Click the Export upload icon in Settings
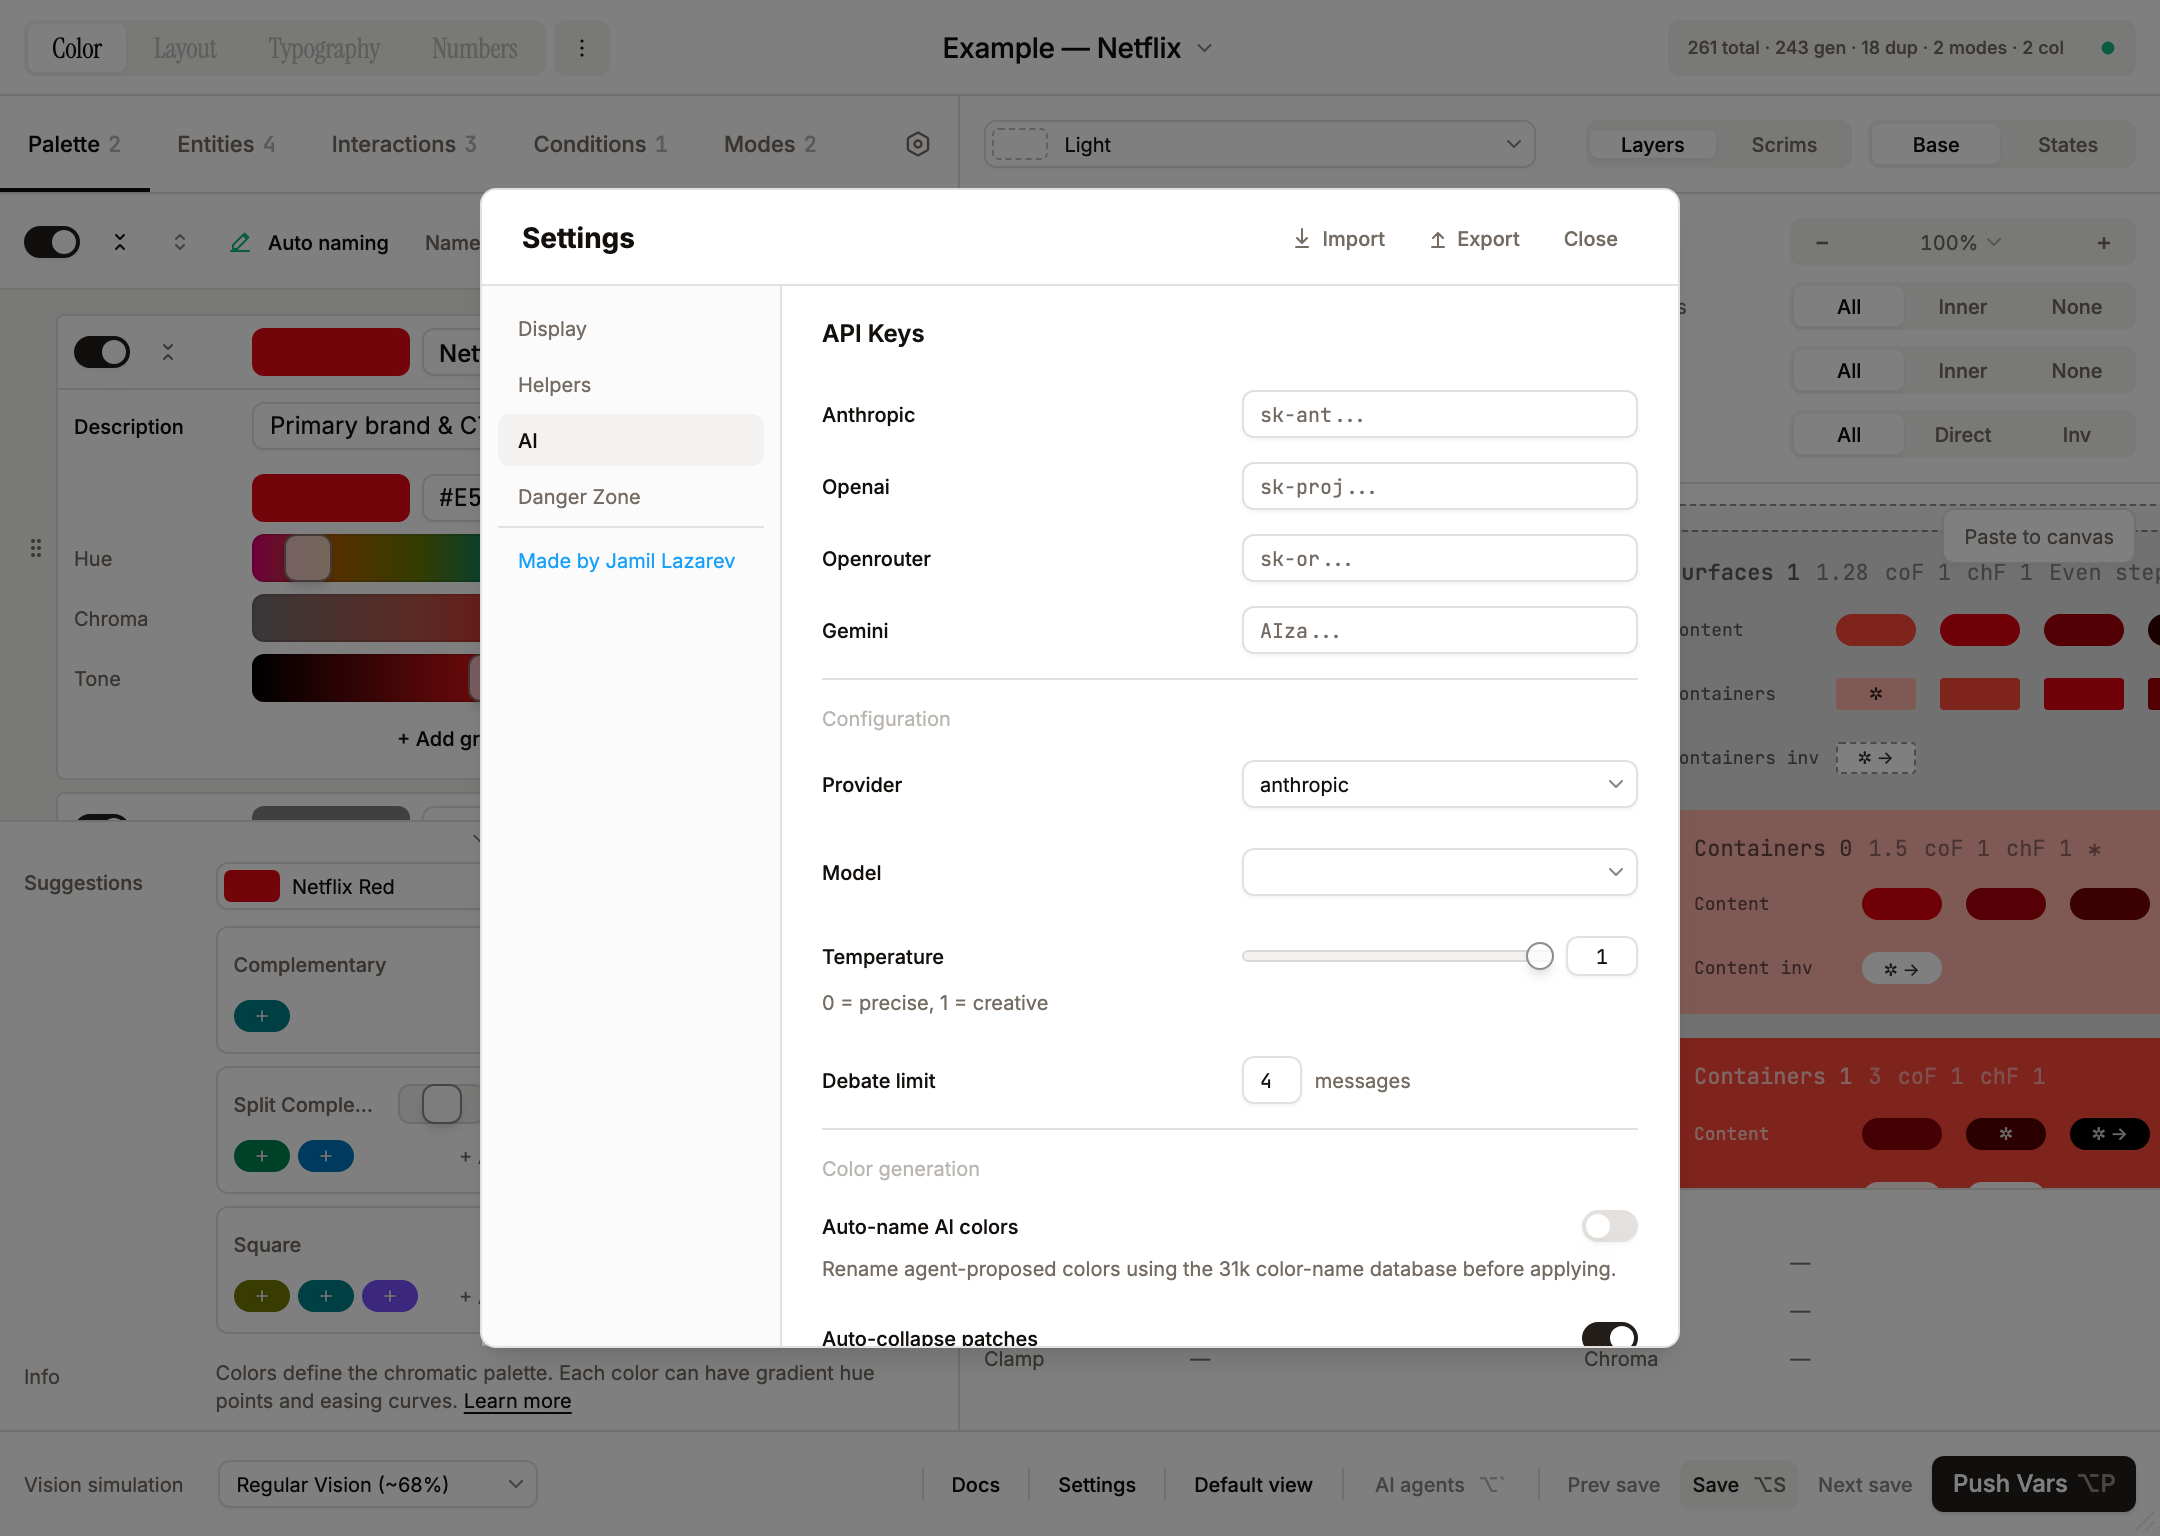The height and width of the screenshot is (1536, 2160). pyautogui.click(x=1437, y=239)
